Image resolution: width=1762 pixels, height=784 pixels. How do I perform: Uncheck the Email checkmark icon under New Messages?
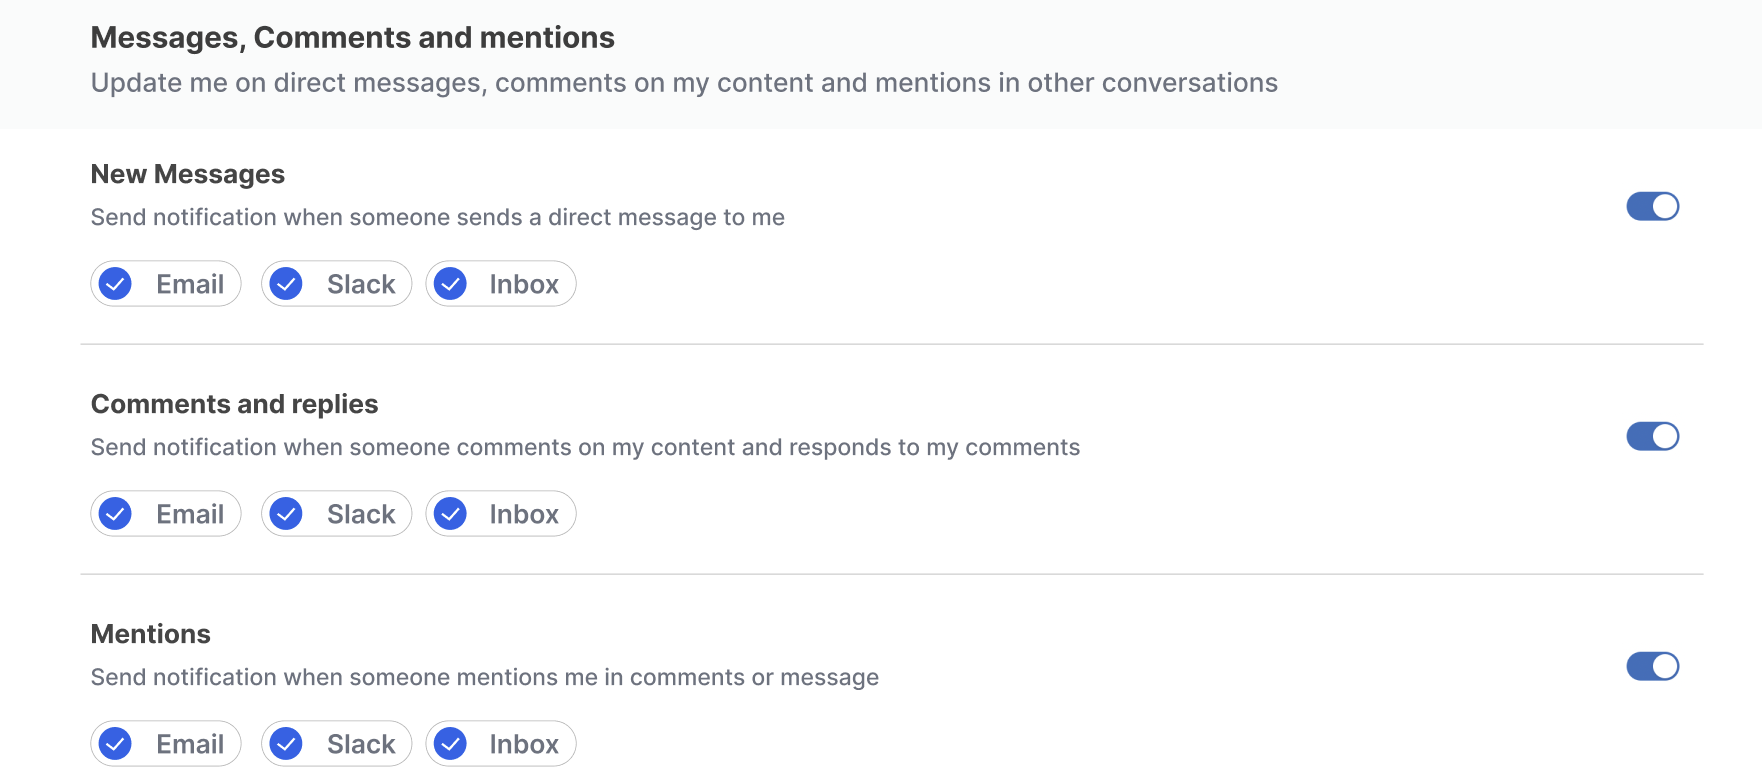[116, 284]
